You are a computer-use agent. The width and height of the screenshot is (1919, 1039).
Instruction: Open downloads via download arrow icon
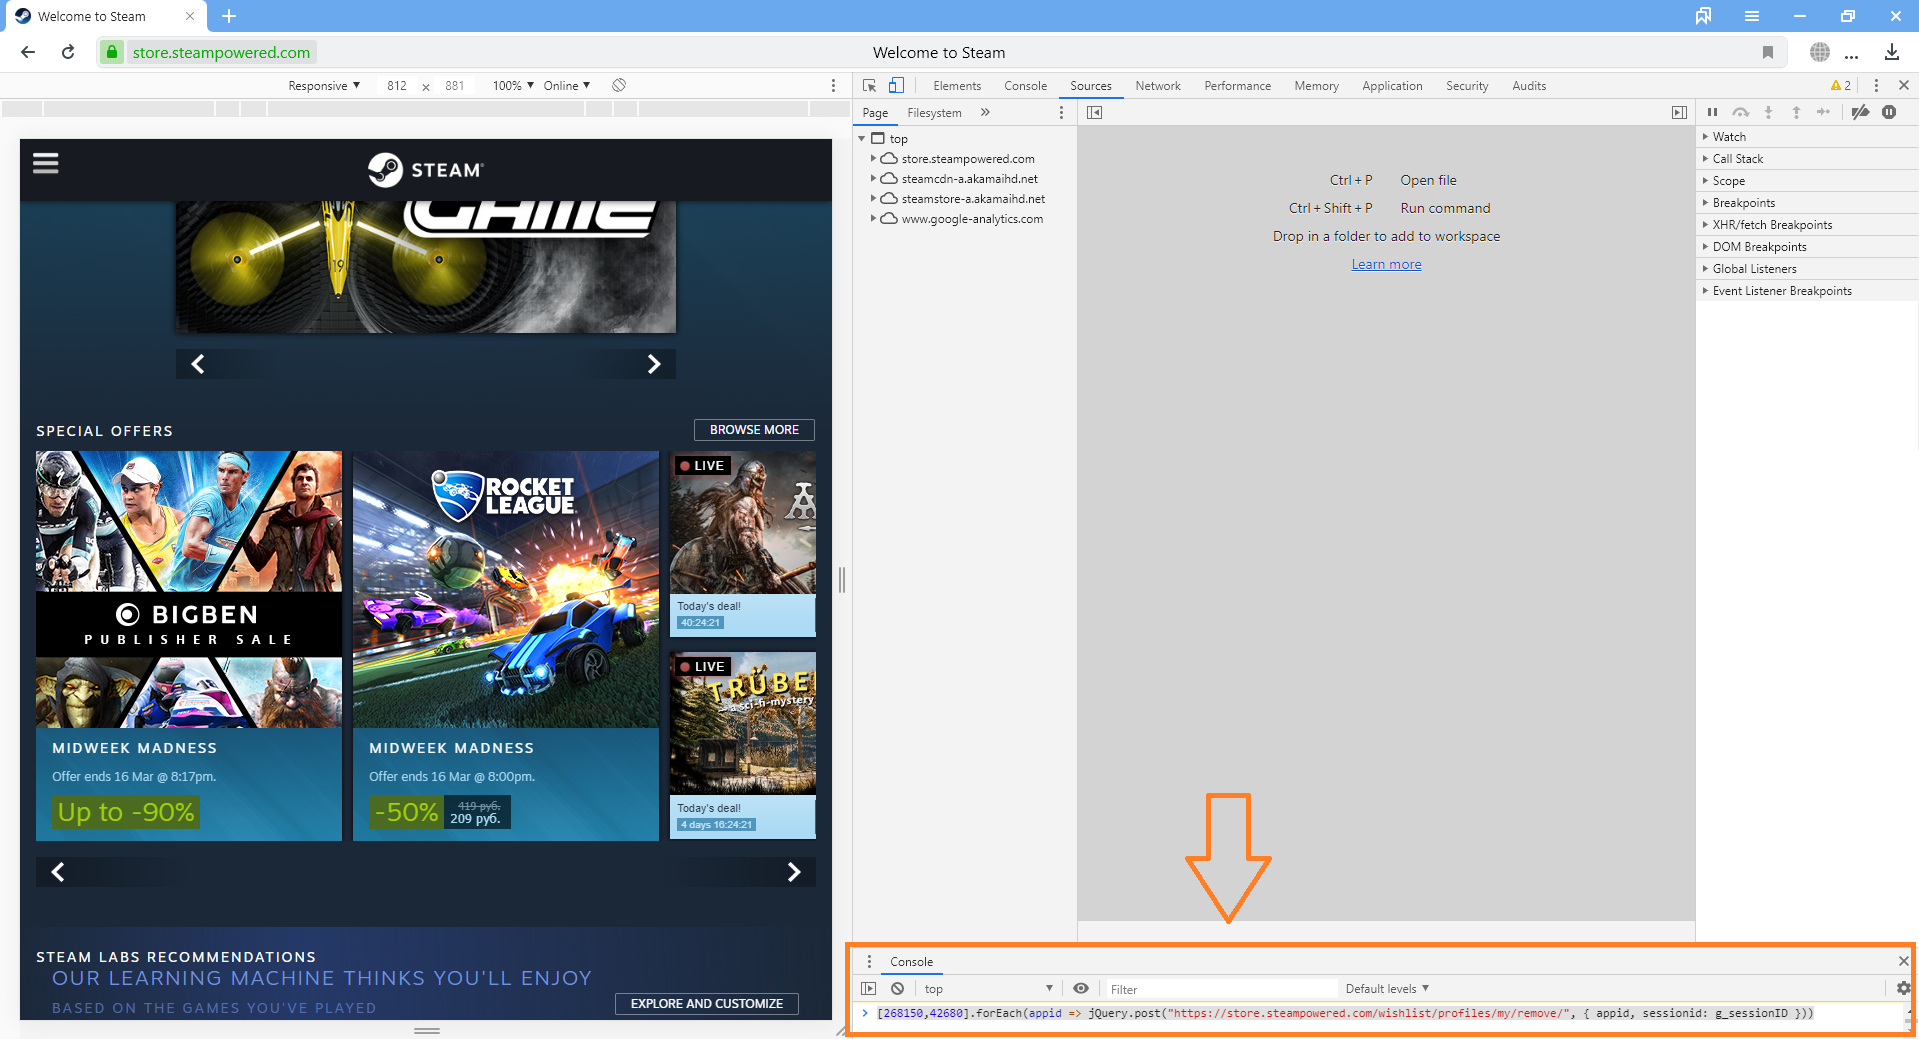(x=1892, y=52)
